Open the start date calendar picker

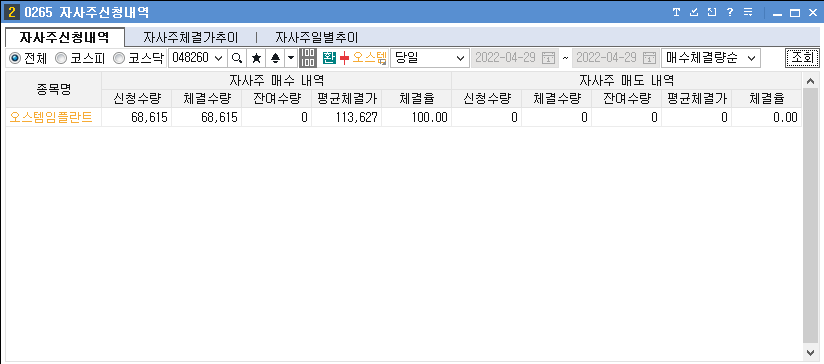click(548, 58)
